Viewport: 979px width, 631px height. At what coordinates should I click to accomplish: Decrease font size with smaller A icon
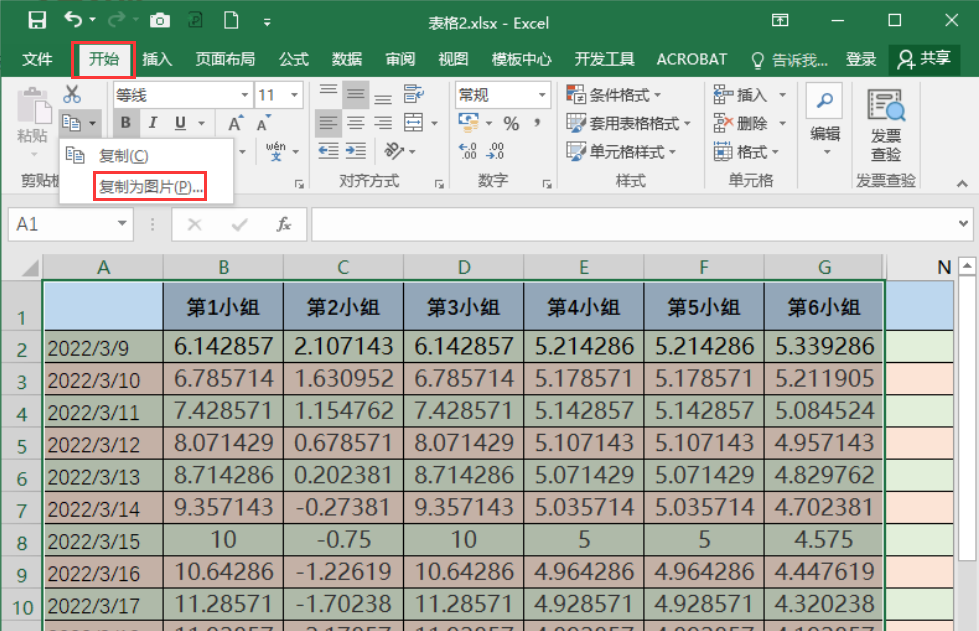pos(263,123)
